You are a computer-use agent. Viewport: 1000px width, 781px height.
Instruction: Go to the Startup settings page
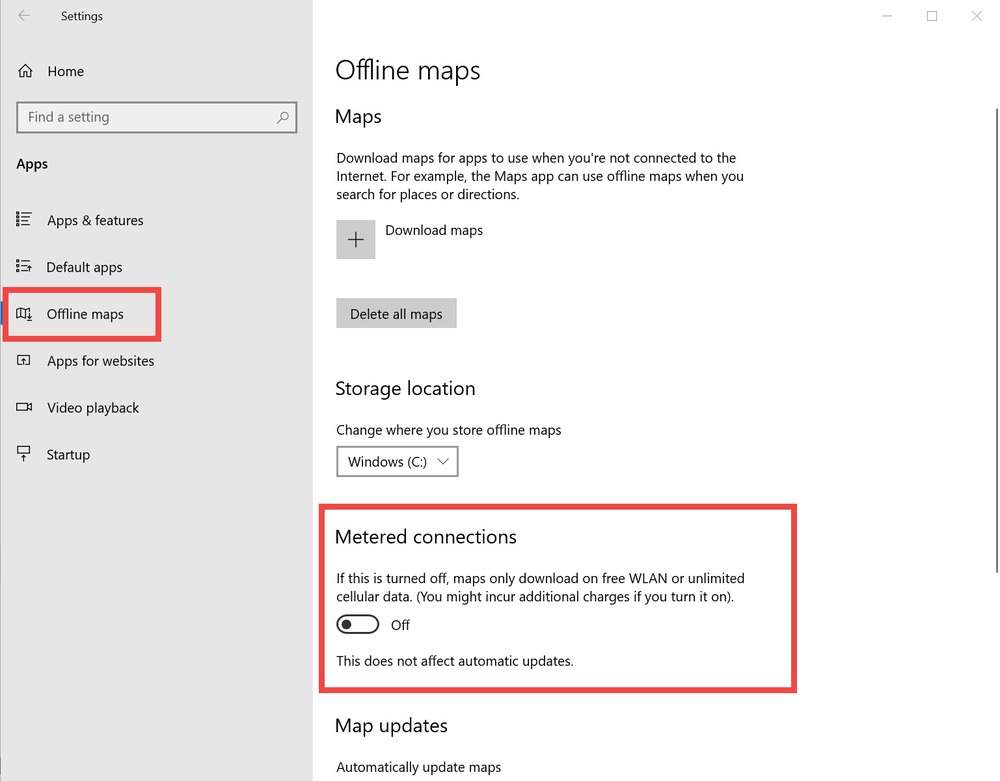point(68,455)
